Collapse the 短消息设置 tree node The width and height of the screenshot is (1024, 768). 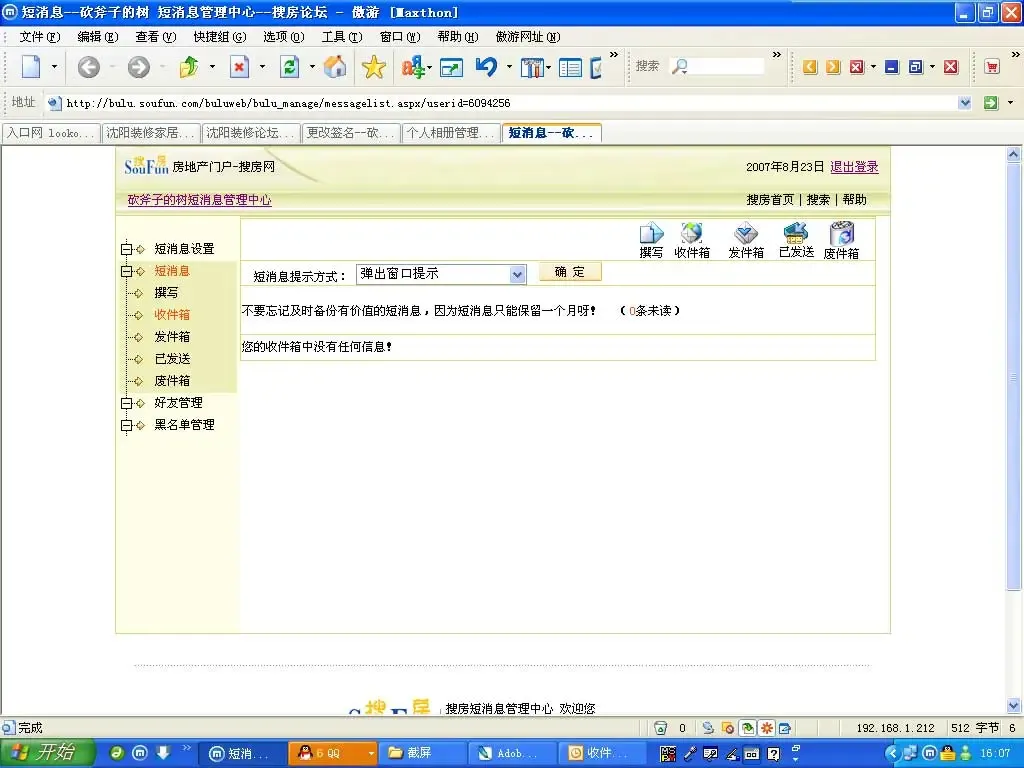click(x=127, y=249)
